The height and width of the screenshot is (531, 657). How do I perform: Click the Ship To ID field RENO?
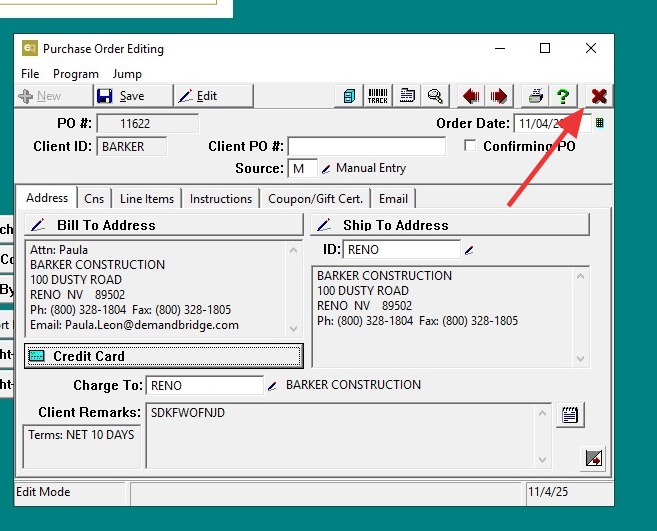pos(401,250)
